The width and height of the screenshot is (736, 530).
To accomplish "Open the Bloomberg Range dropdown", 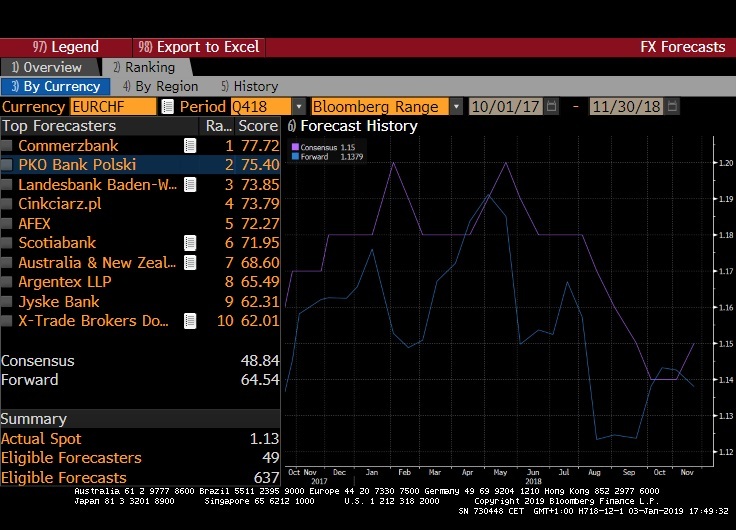I will (456, 107).
